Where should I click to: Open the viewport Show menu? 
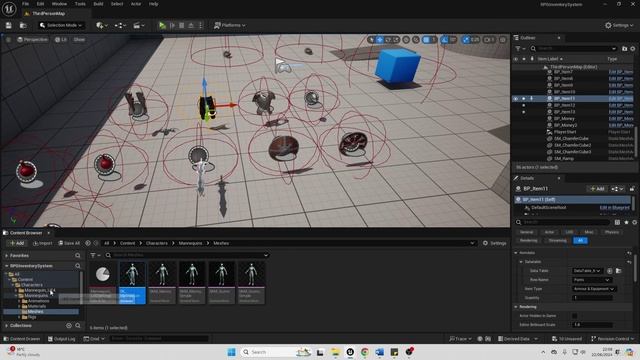[x=79, y=40]
